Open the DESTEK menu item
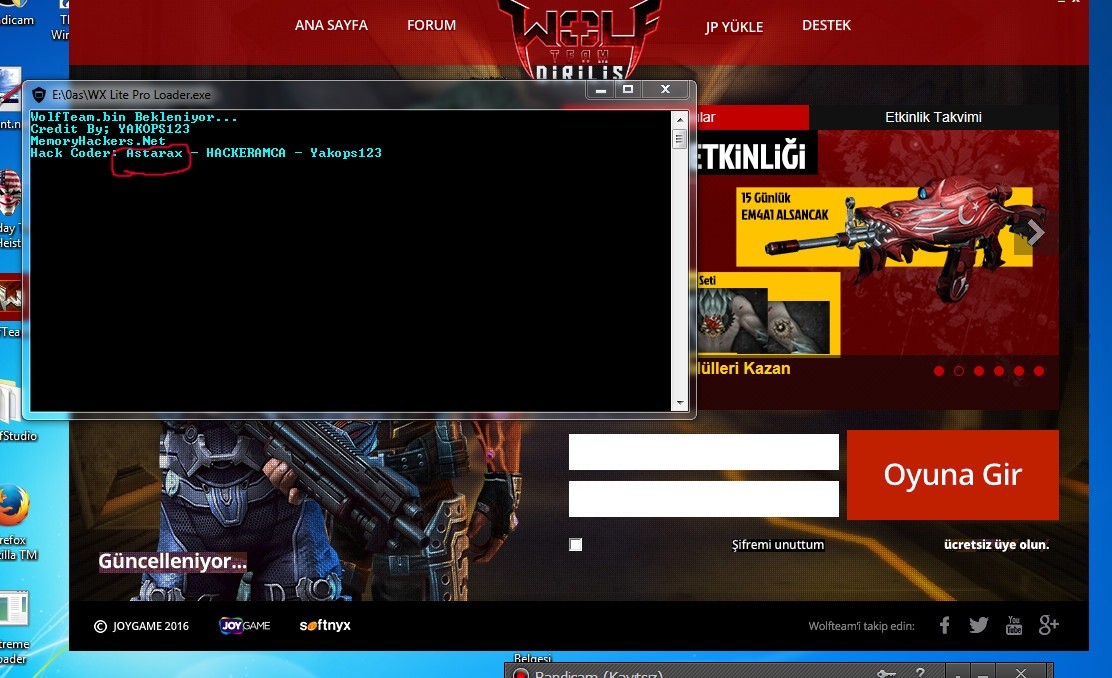The height and width of the screenshot is (678, 1112). click(826, 25)
